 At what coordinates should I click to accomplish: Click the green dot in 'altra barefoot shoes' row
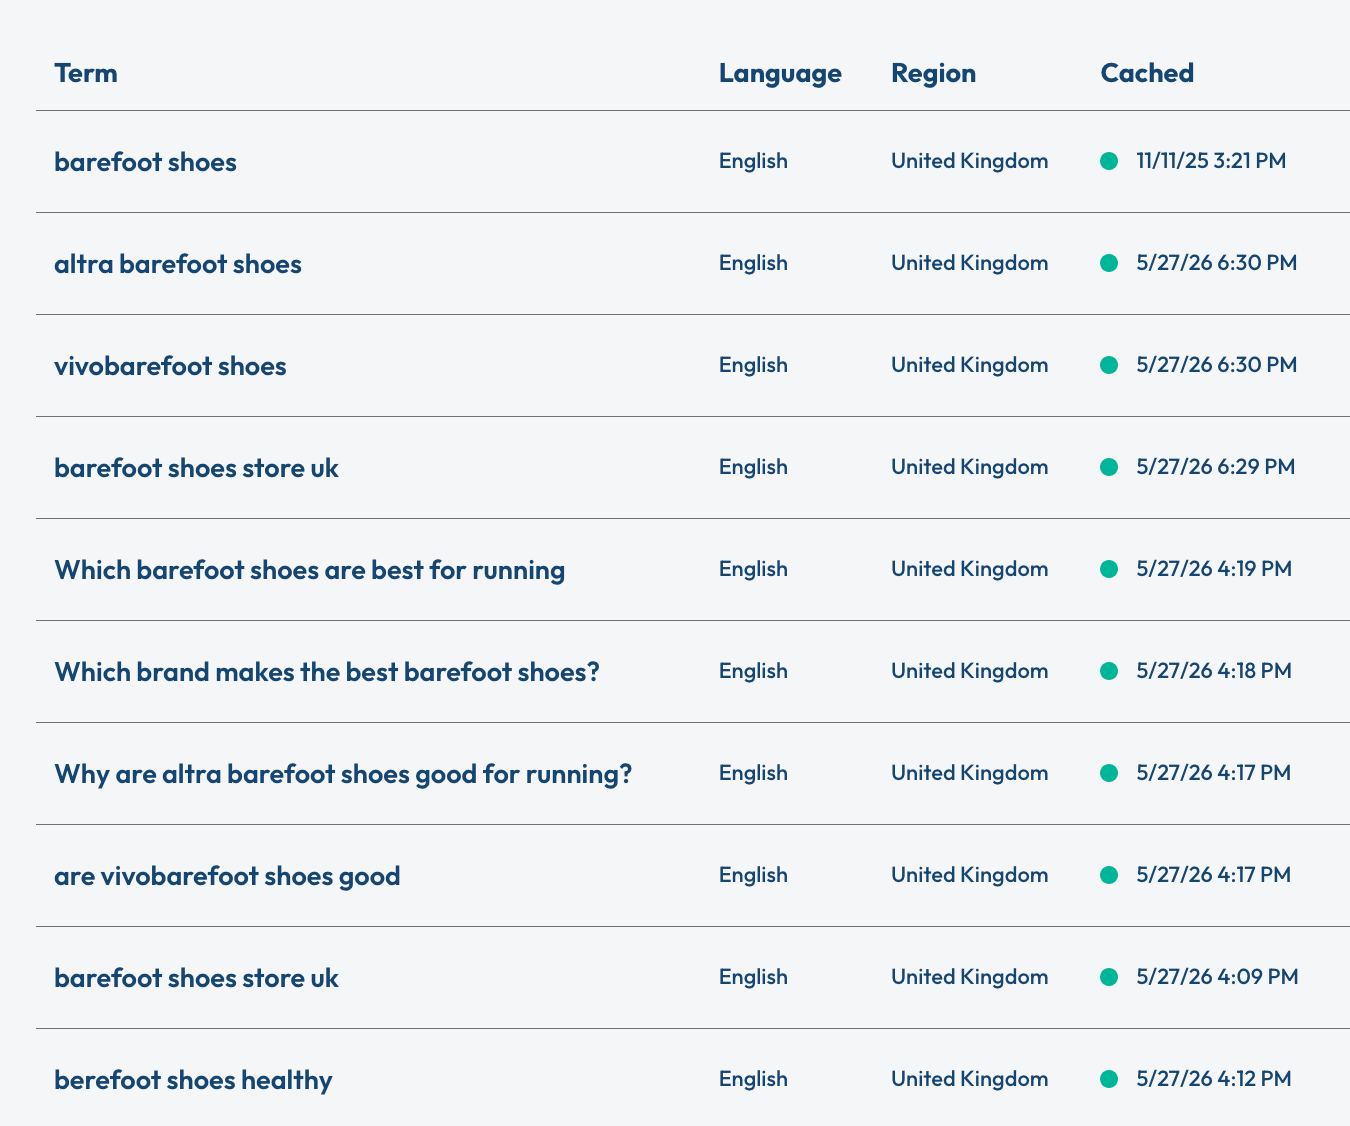click(1108, 263)
